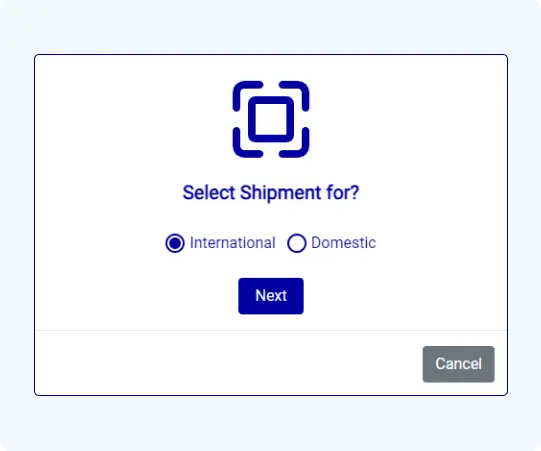Click the "Select Shipment for?" heading
Screen dimensions: 541x451
coord(271,193)
